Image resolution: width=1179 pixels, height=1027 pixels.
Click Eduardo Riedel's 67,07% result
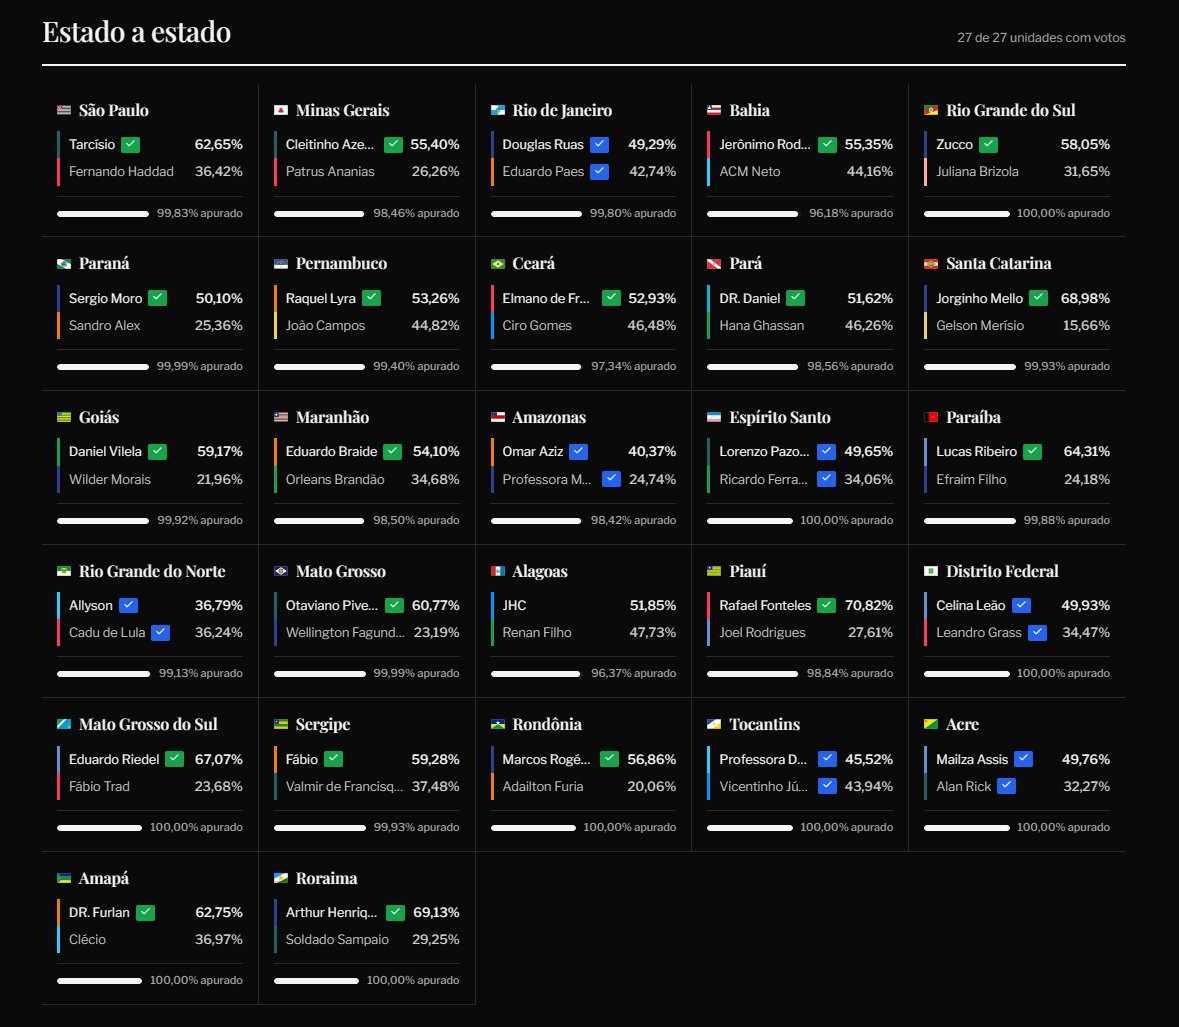pos(219,759)
